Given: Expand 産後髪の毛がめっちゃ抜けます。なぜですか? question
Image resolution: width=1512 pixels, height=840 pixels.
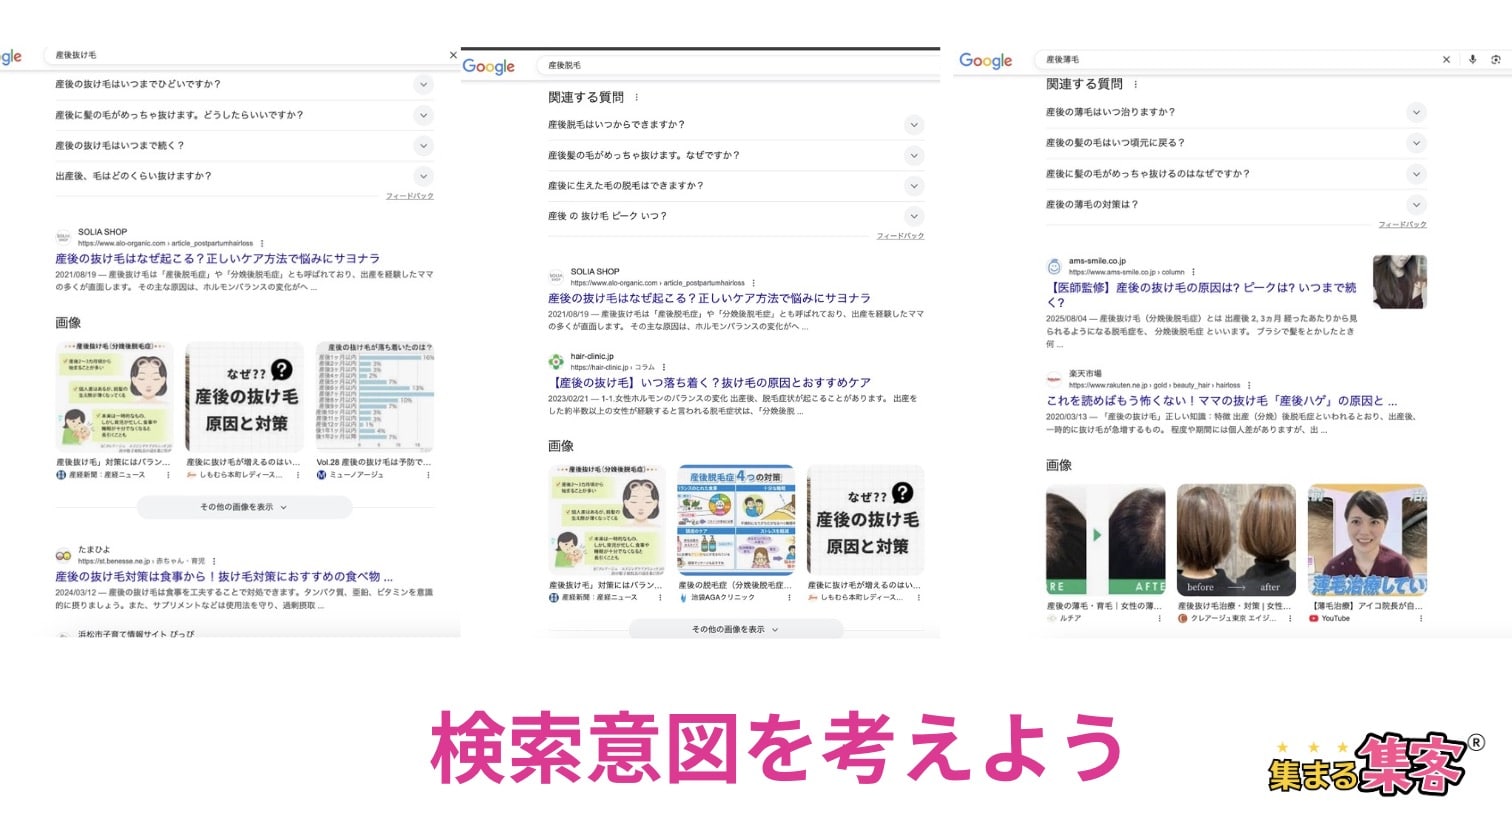Looking at the screenshot, I should coord(914,156).
